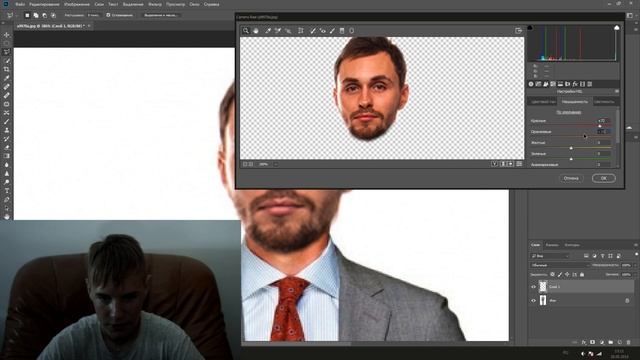Open the Split Toning panel icon

[x=560, y=84]
